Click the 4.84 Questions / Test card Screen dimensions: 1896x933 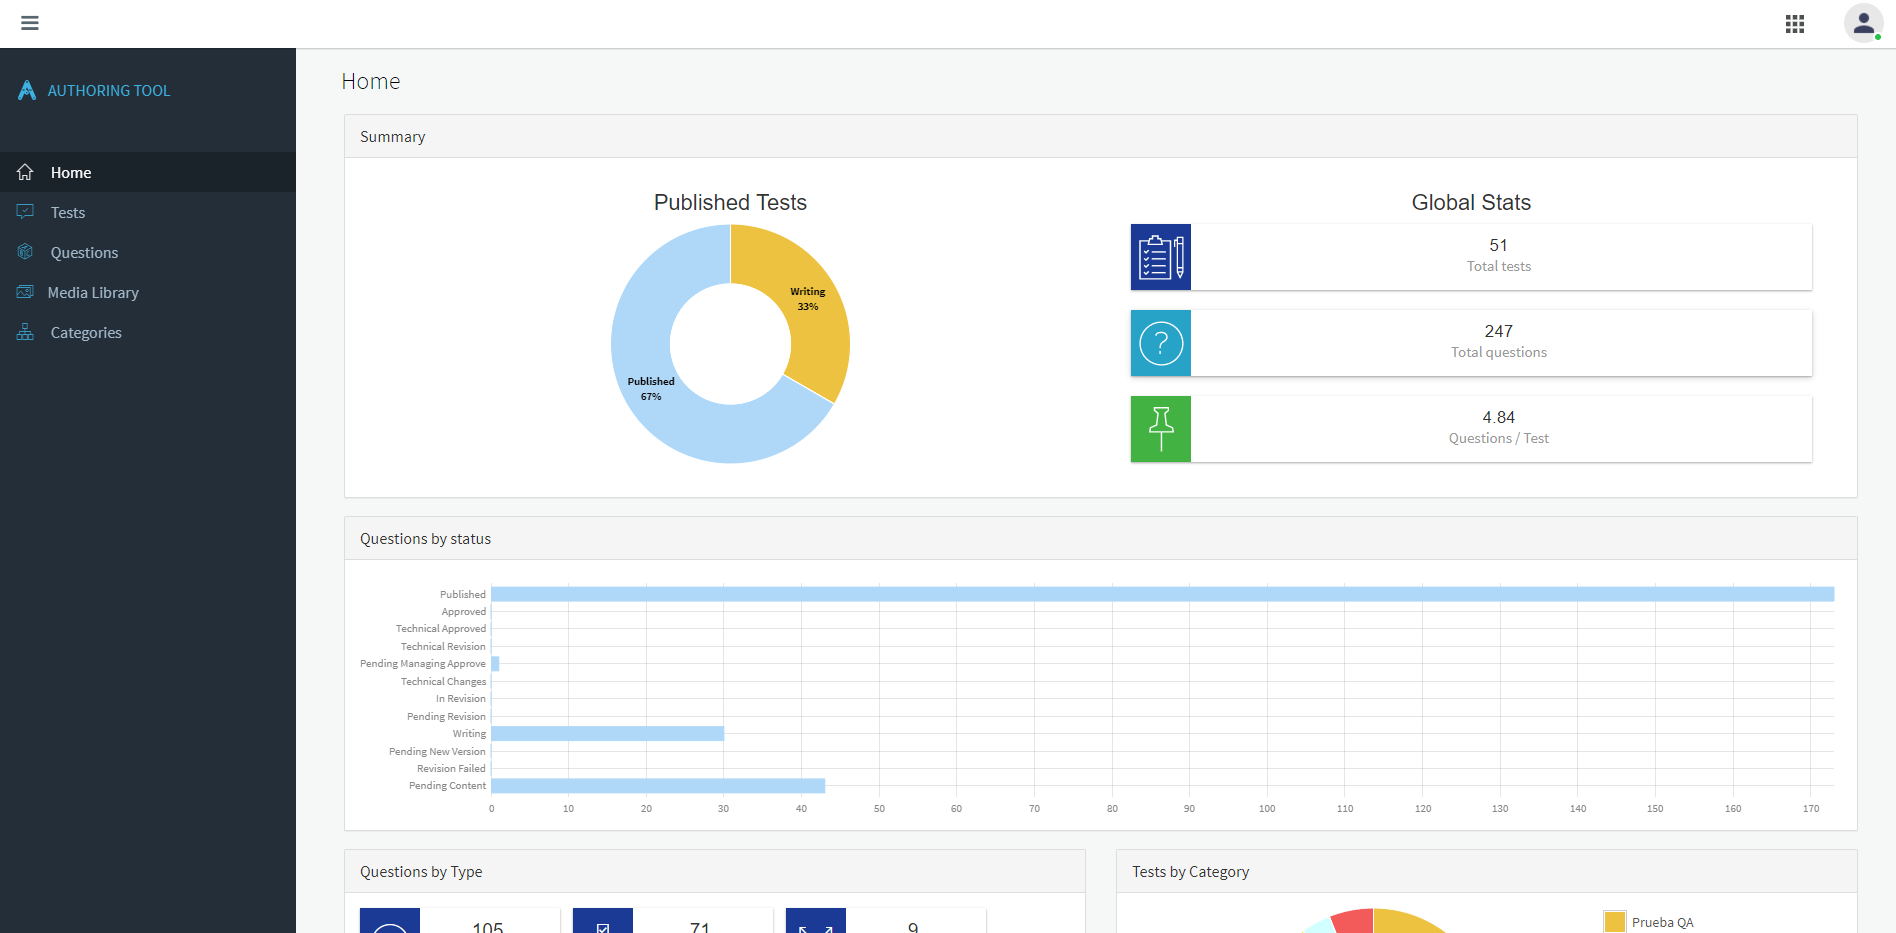[x=1471, y=429]
